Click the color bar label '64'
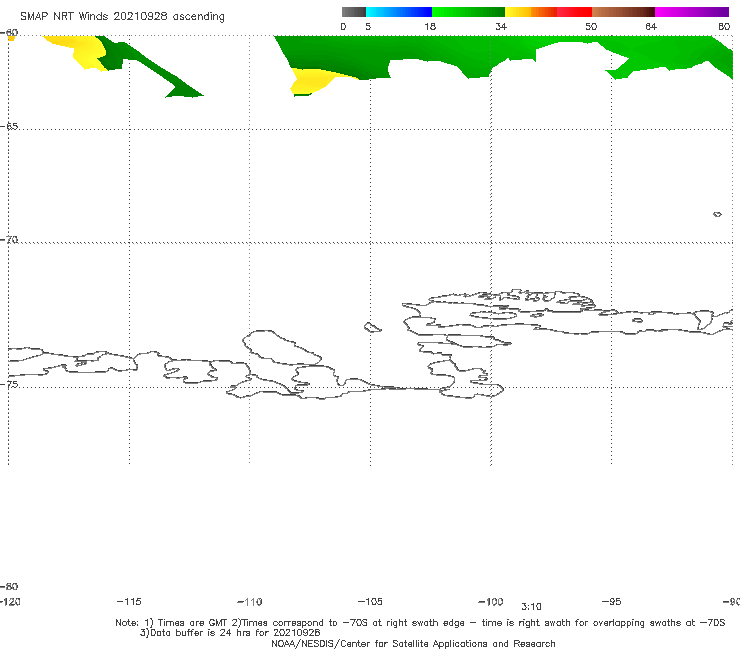The image size is (740, 650). click(651, 26)
